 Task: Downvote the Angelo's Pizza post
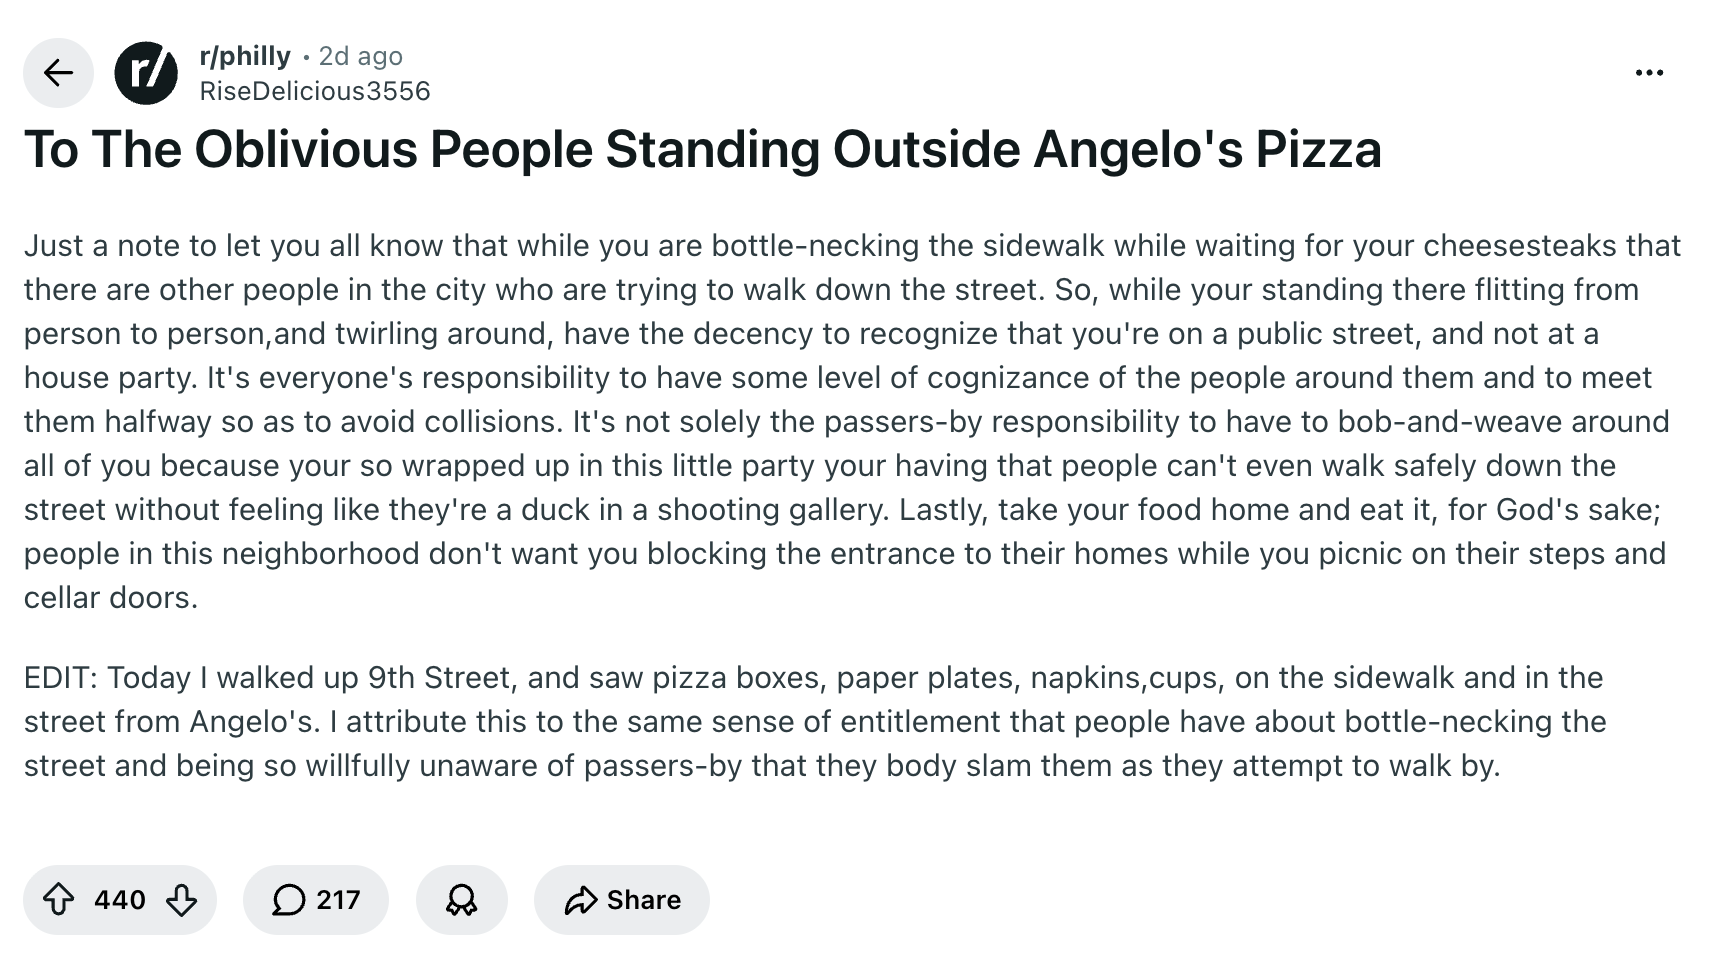(x=181, y=900)
